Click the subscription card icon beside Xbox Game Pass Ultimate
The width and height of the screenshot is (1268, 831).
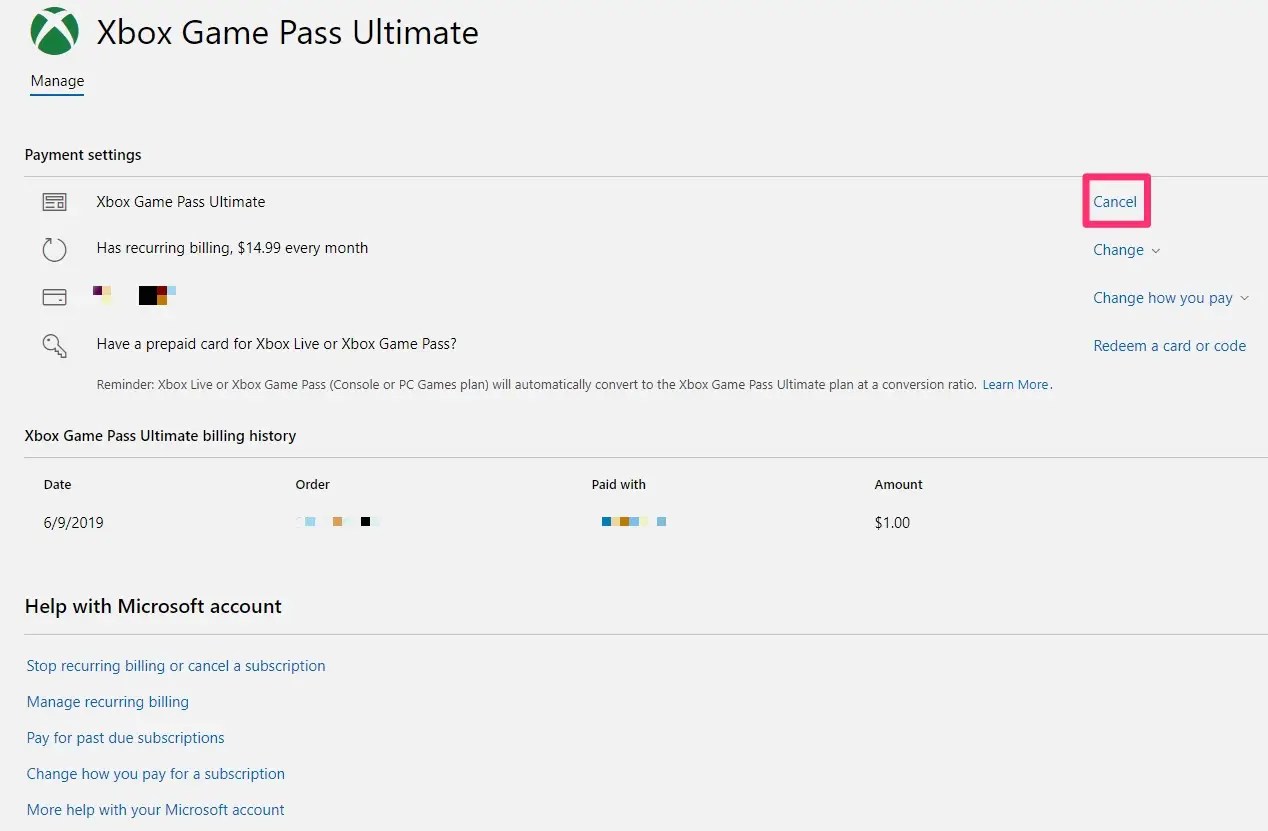pyautogui.click(x=54, y=202)
